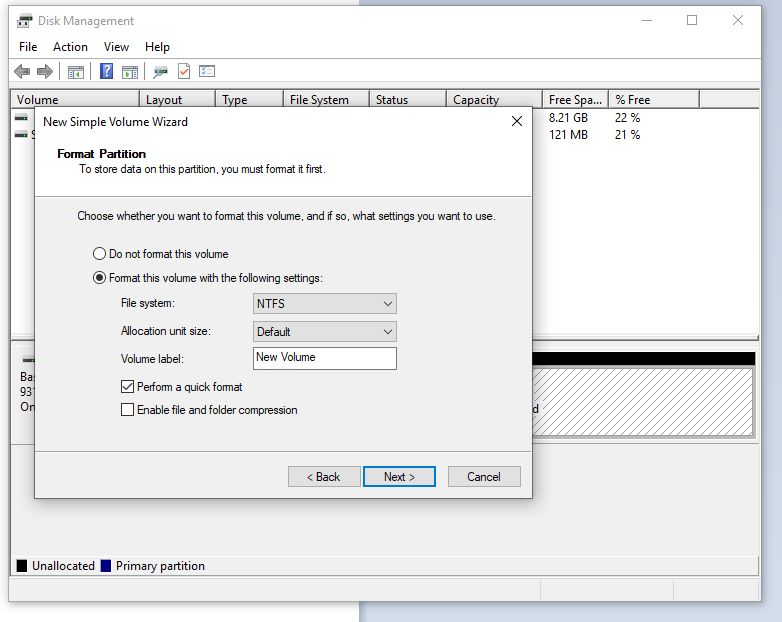The image size is (782, 622).
Task: Click the Connect/Refresh disk toolbar icon
Action: tap(160, 72)
